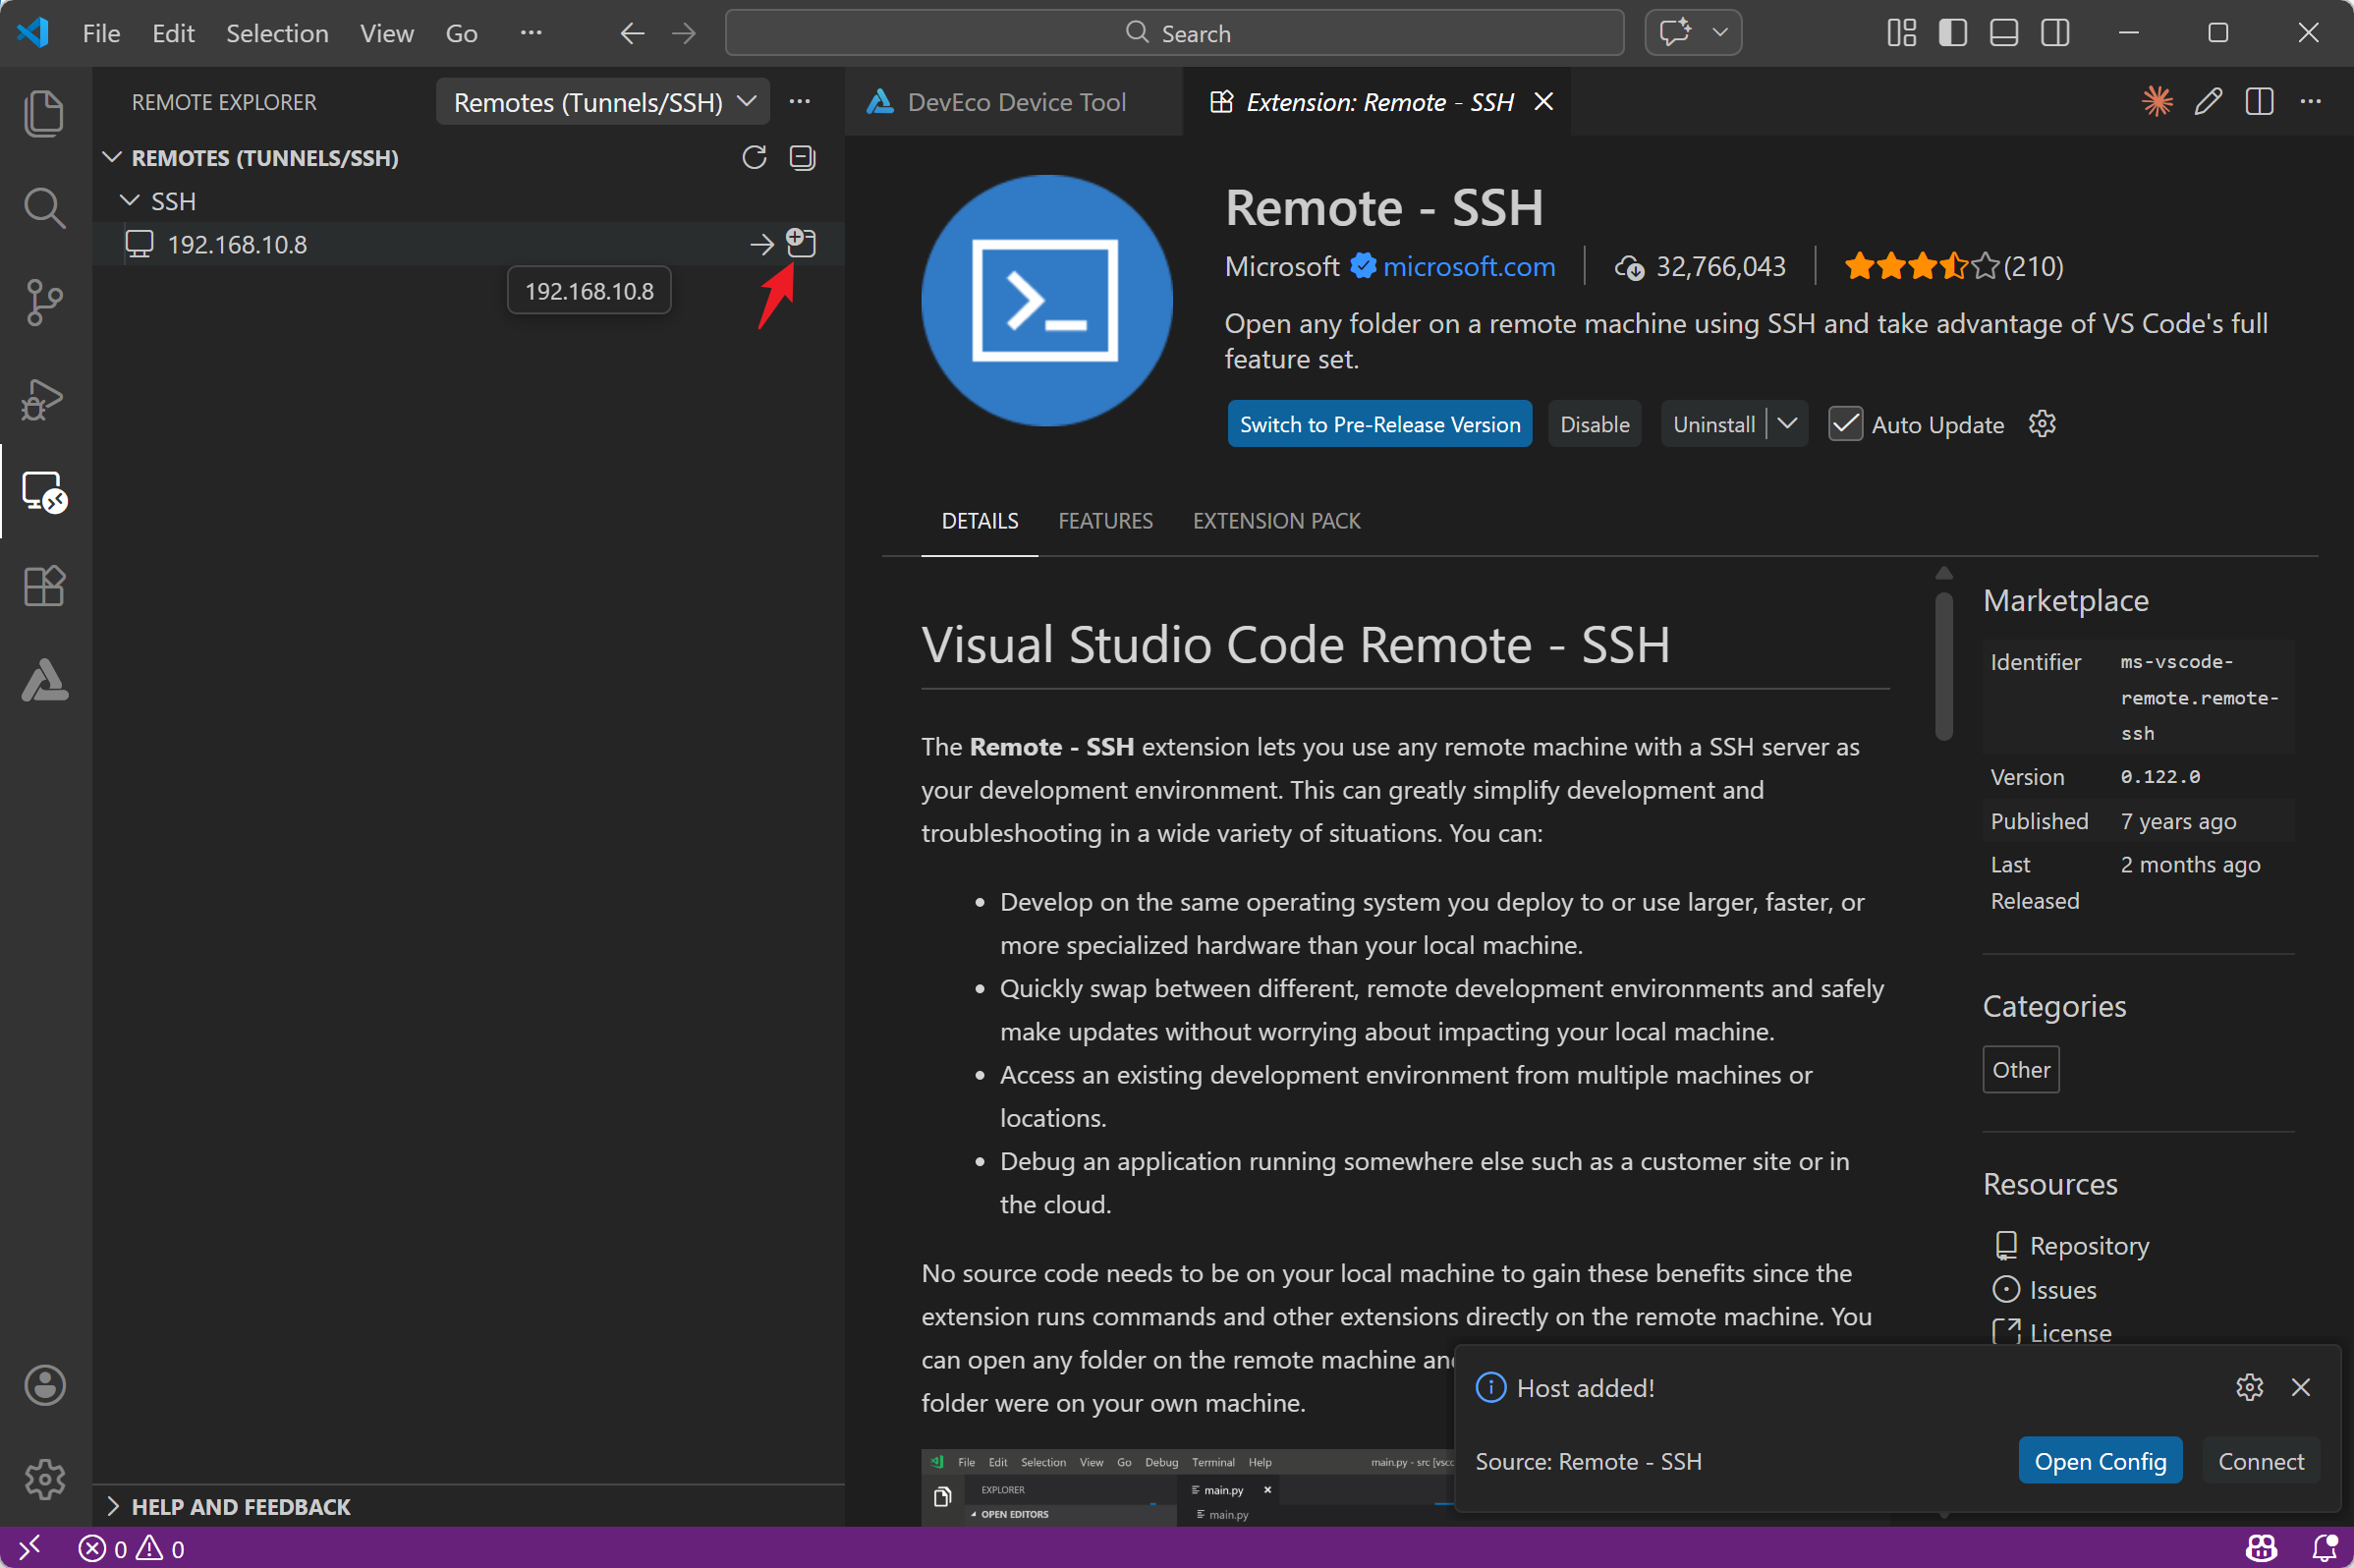Switch to DevEco Device Tool tab
The width and height of the screenshot is (2354, 1568).
pyautogui.click(x=1014, y=102)
